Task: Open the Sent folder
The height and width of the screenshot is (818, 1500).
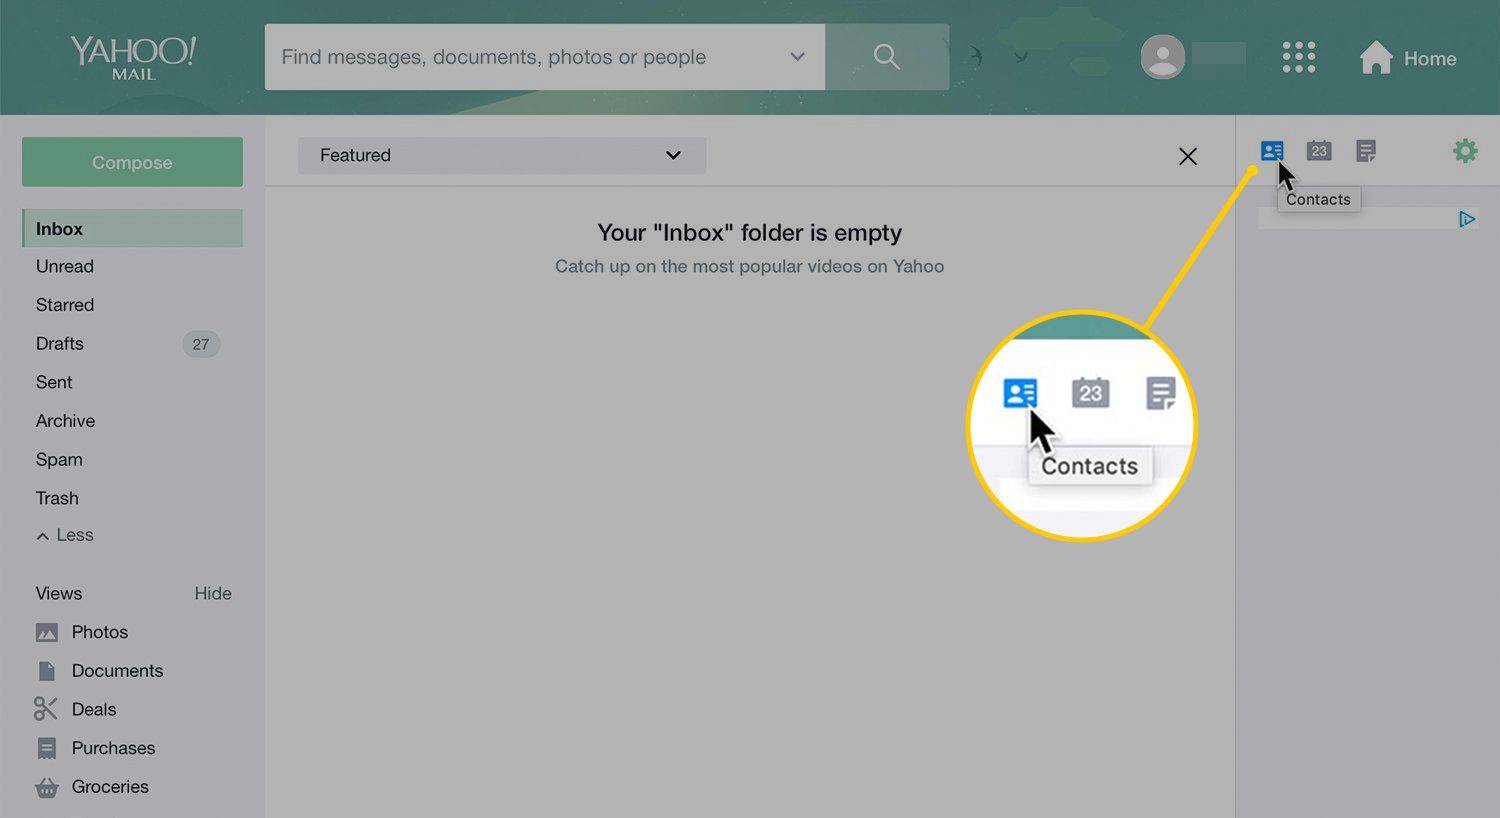Action: click(x=54, y=382)
